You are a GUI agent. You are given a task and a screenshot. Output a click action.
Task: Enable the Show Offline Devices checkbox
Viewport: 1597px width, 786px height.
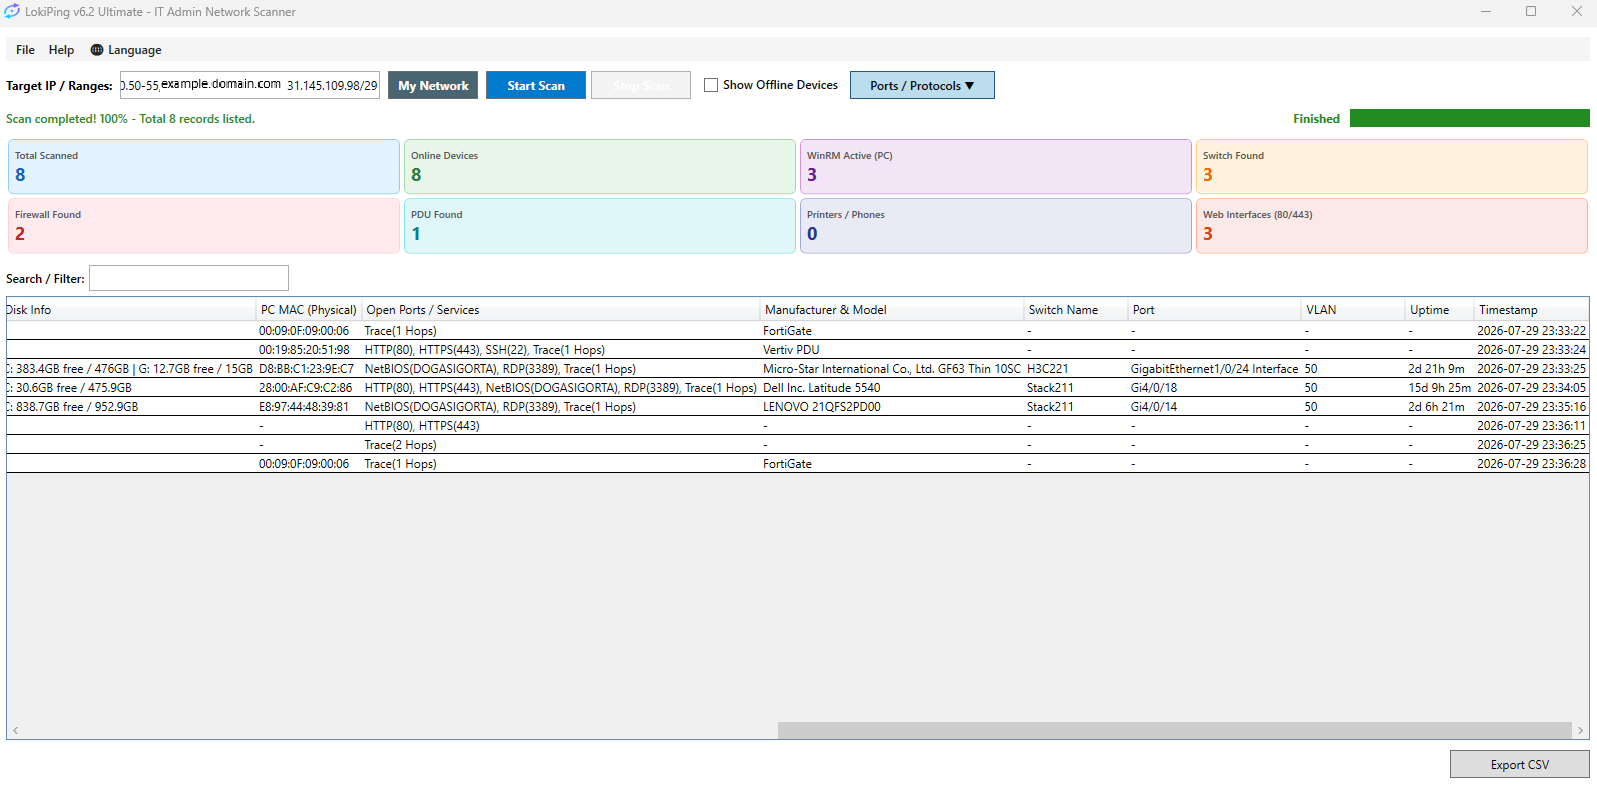coord(711,85)
